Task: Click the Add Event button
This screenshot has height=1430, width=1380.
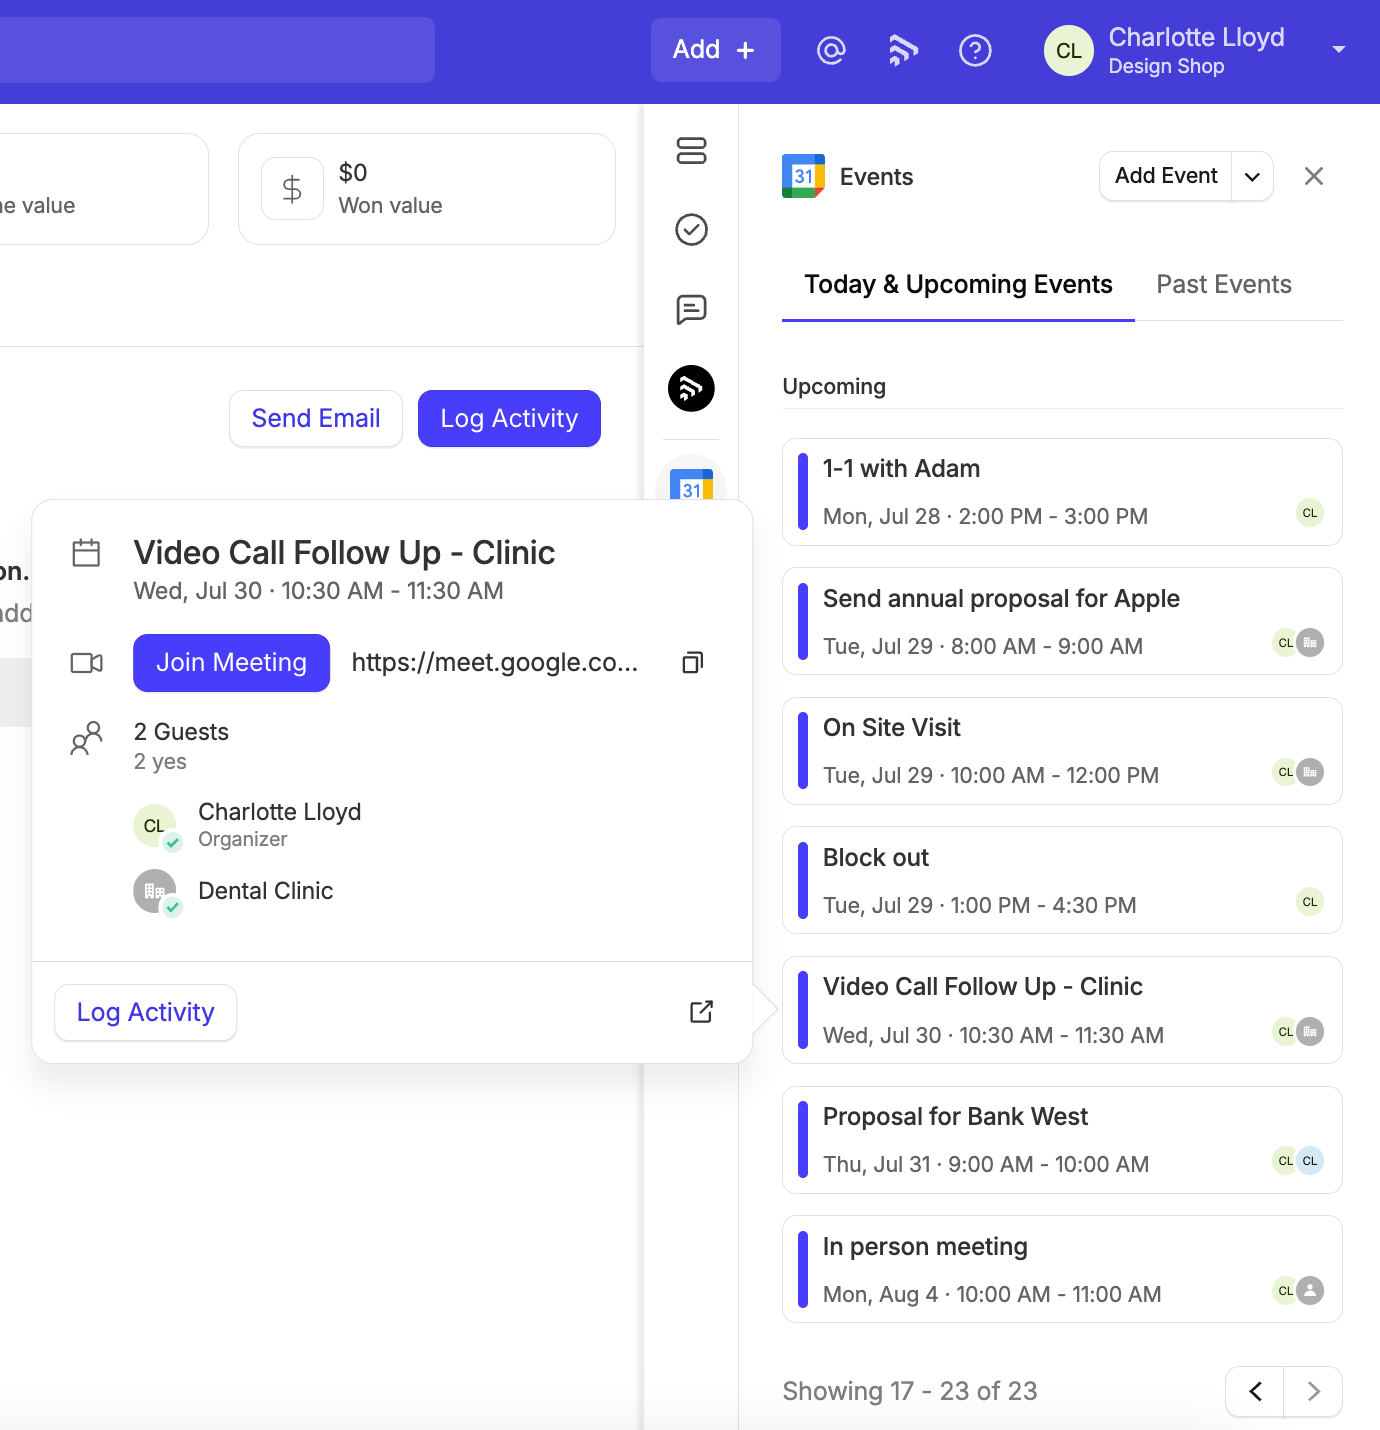Action: [x=1166, y=176]
